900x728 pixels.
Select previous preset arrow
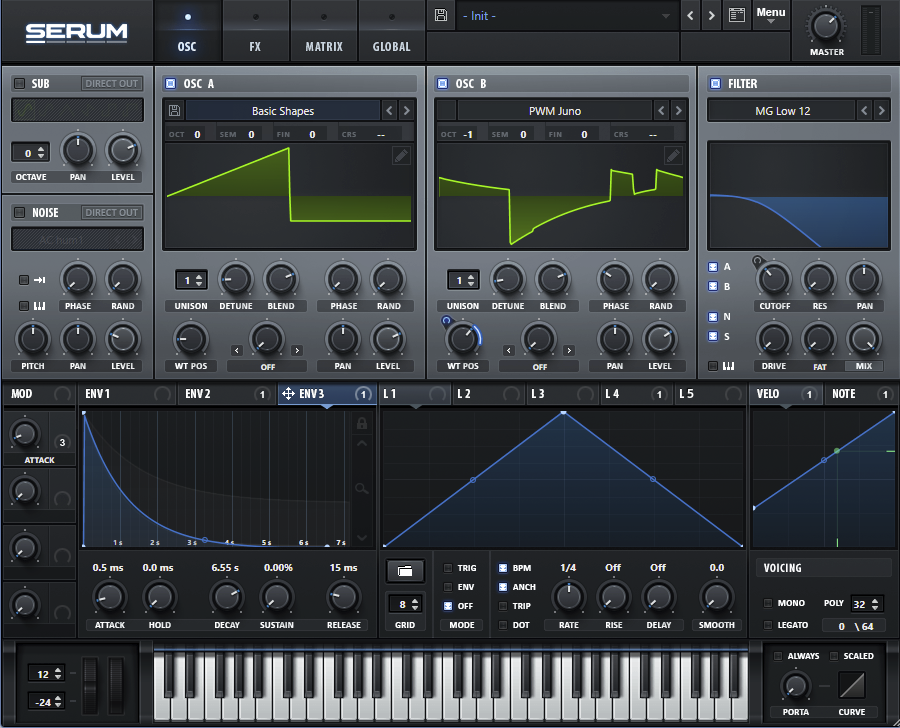pyautogui.click(x=690, y=16)
